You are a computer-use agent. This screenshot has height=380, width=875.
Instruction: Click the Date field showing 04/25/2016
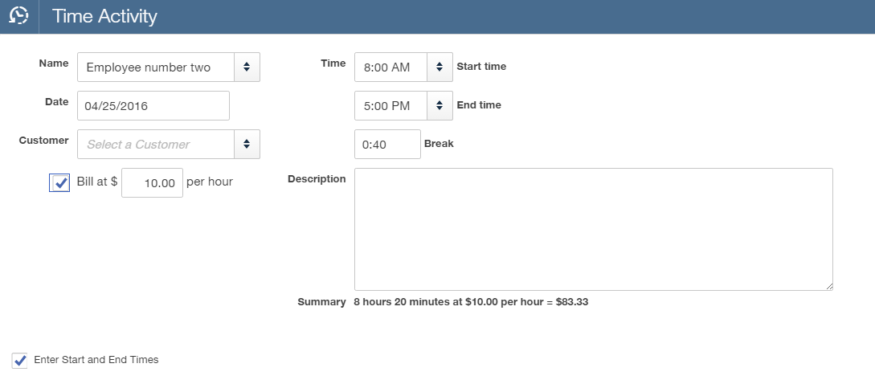(x=153, y=105)
